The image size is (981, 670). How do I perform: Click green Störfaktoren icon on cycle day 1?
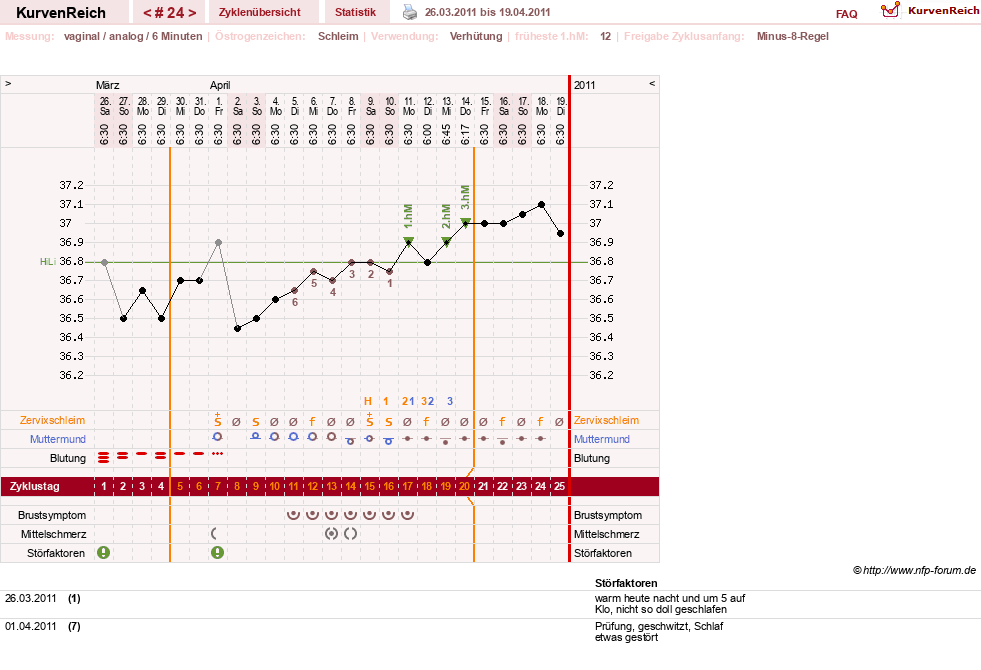click(x=104, y=552)
